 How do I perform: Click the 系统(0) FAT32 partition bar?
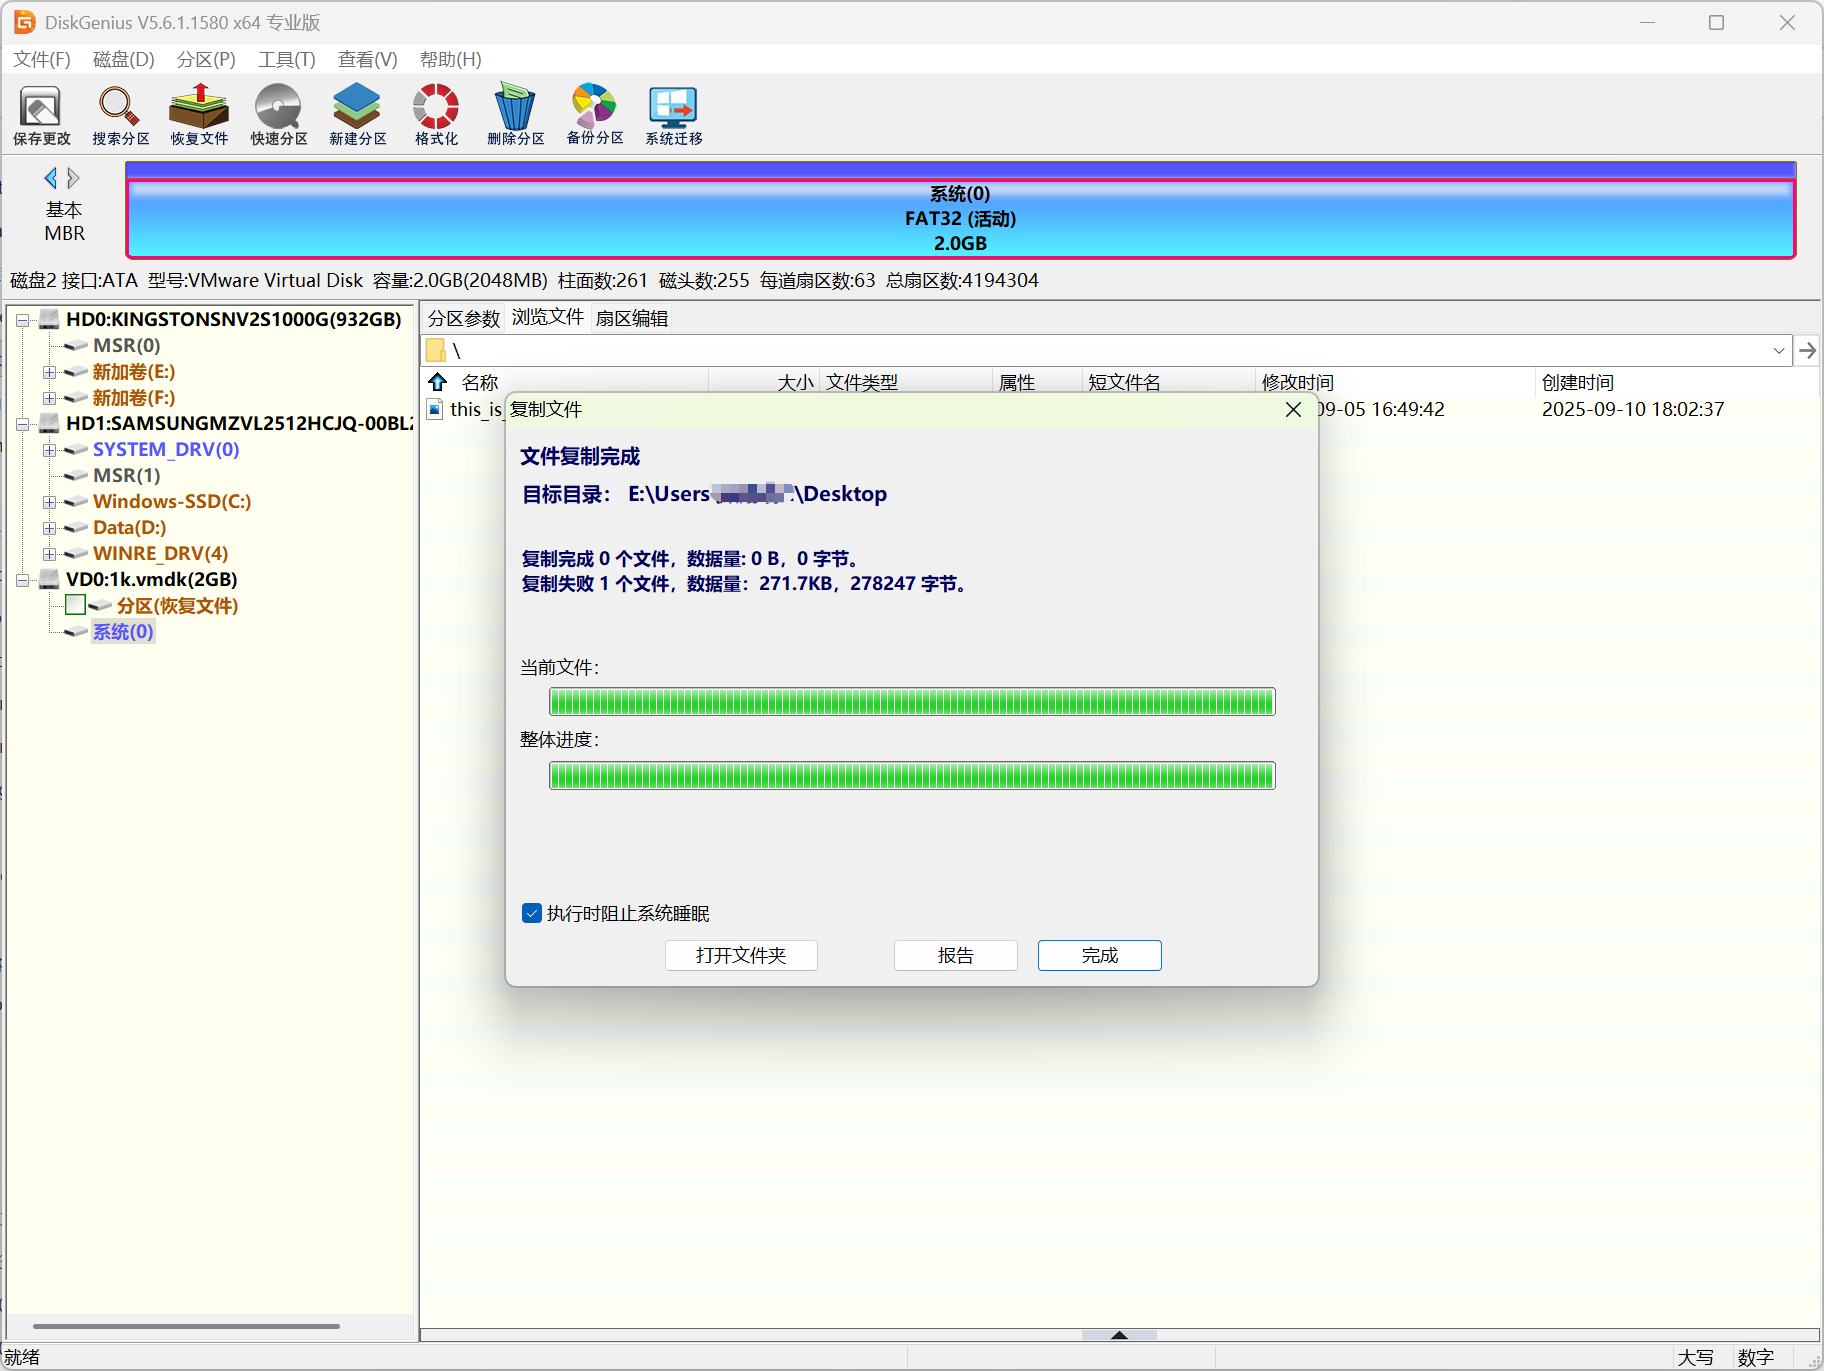coord(960,219)
